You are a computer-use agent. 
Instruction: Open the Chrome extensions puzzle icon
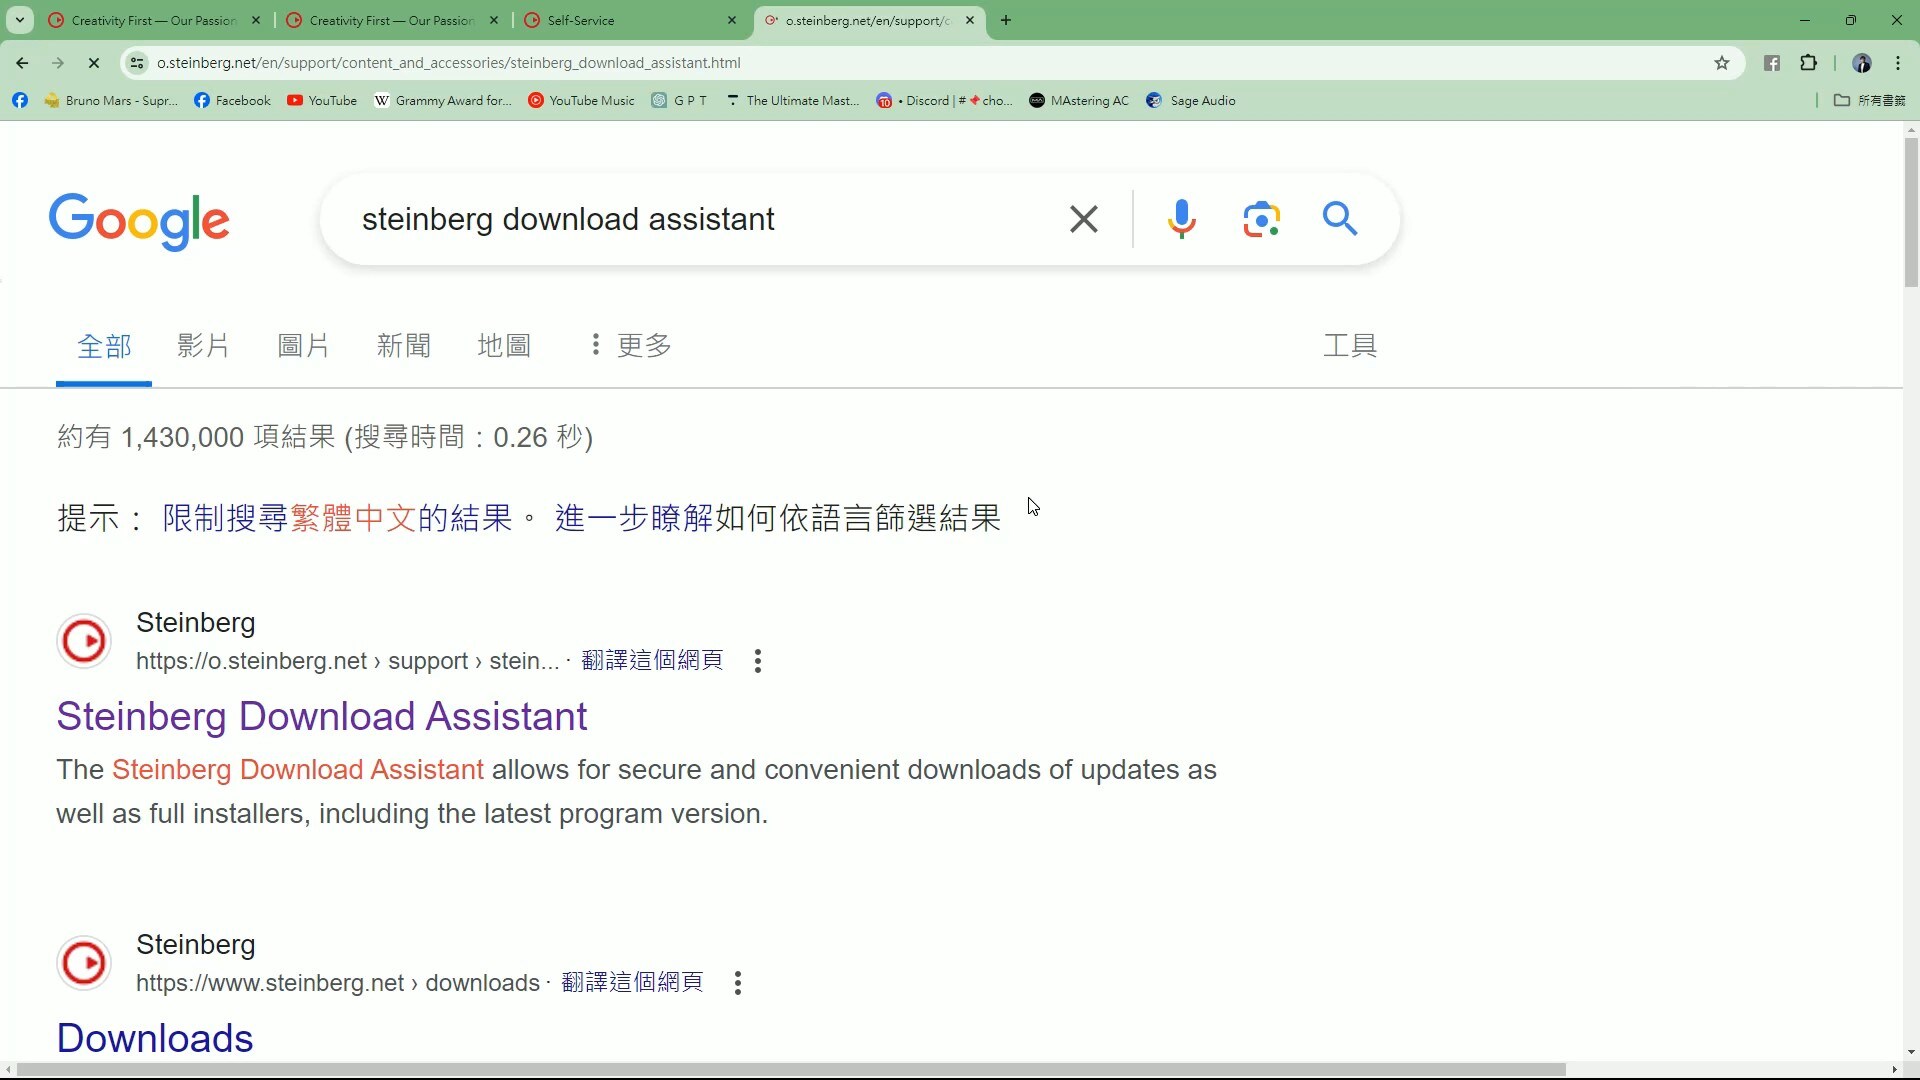[1809, 63]
